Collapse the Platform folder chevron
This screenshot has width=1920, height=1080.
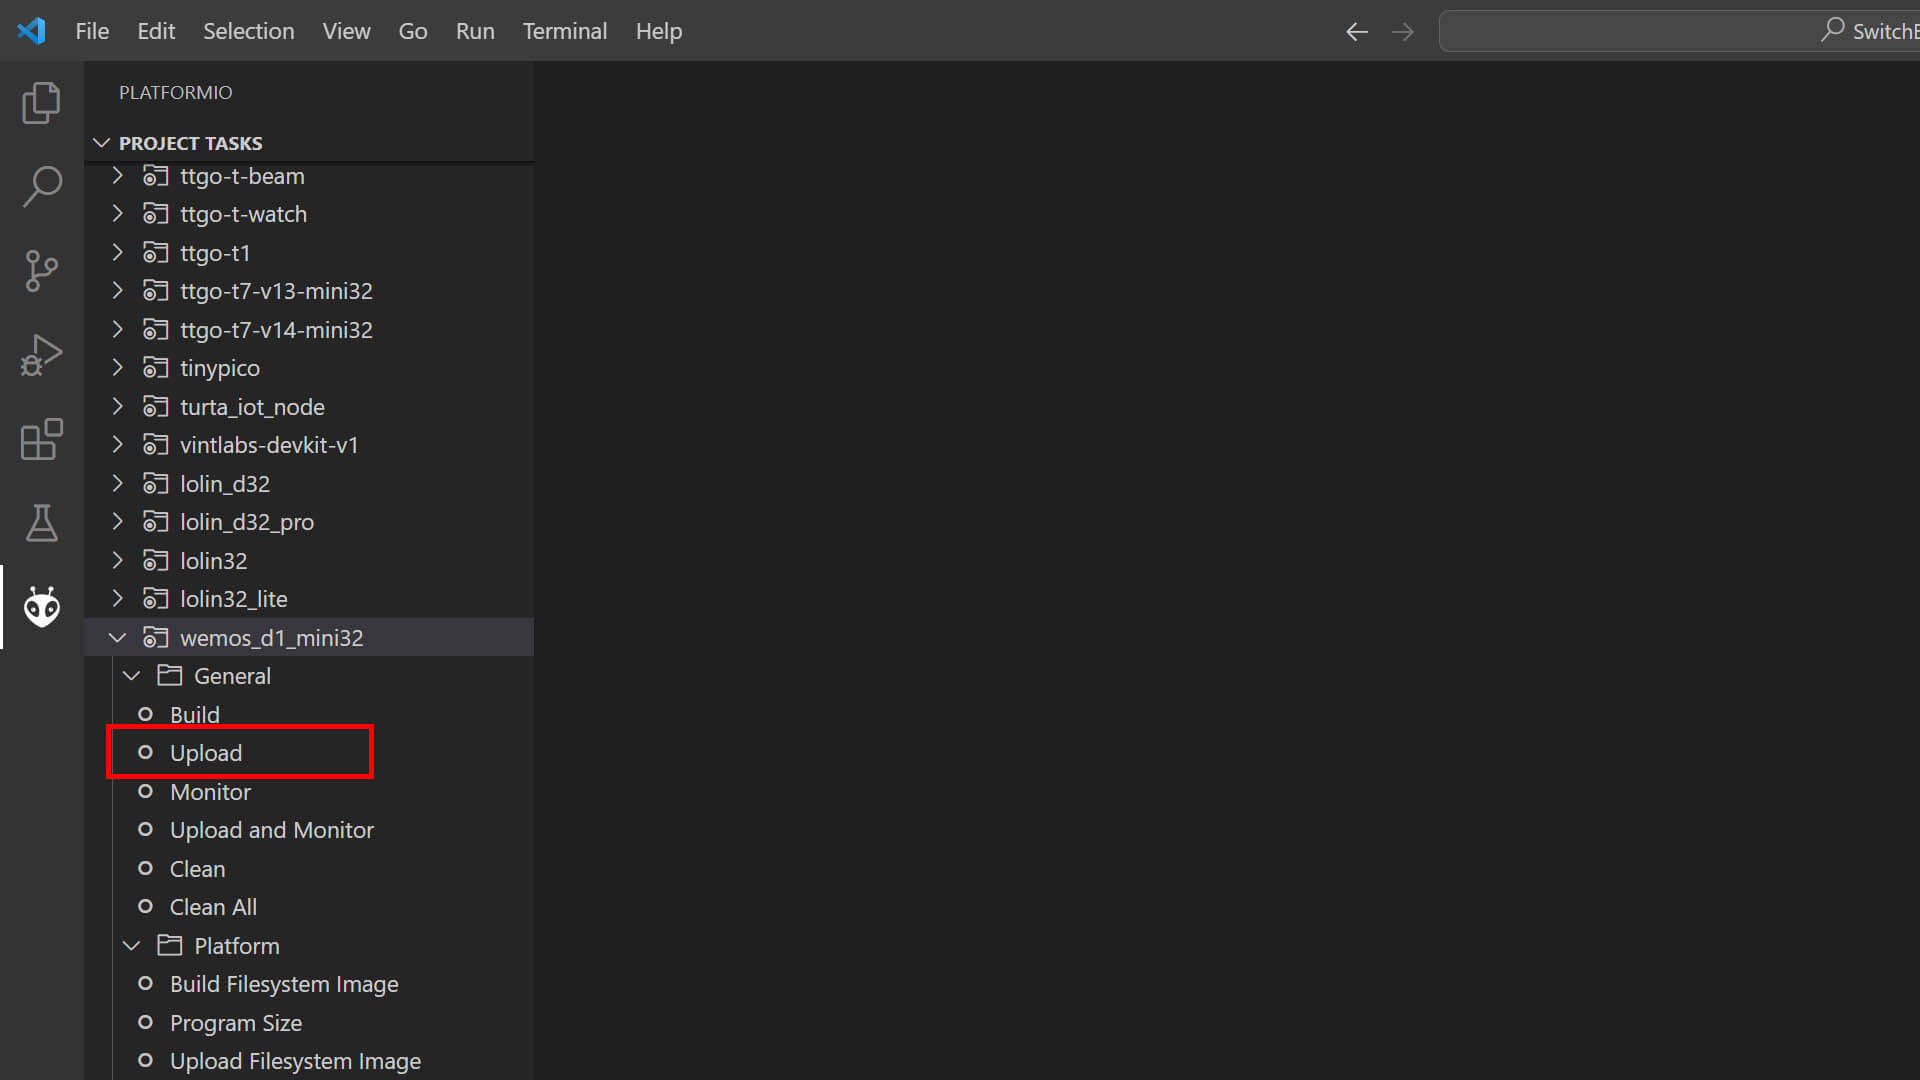[131, 945]
